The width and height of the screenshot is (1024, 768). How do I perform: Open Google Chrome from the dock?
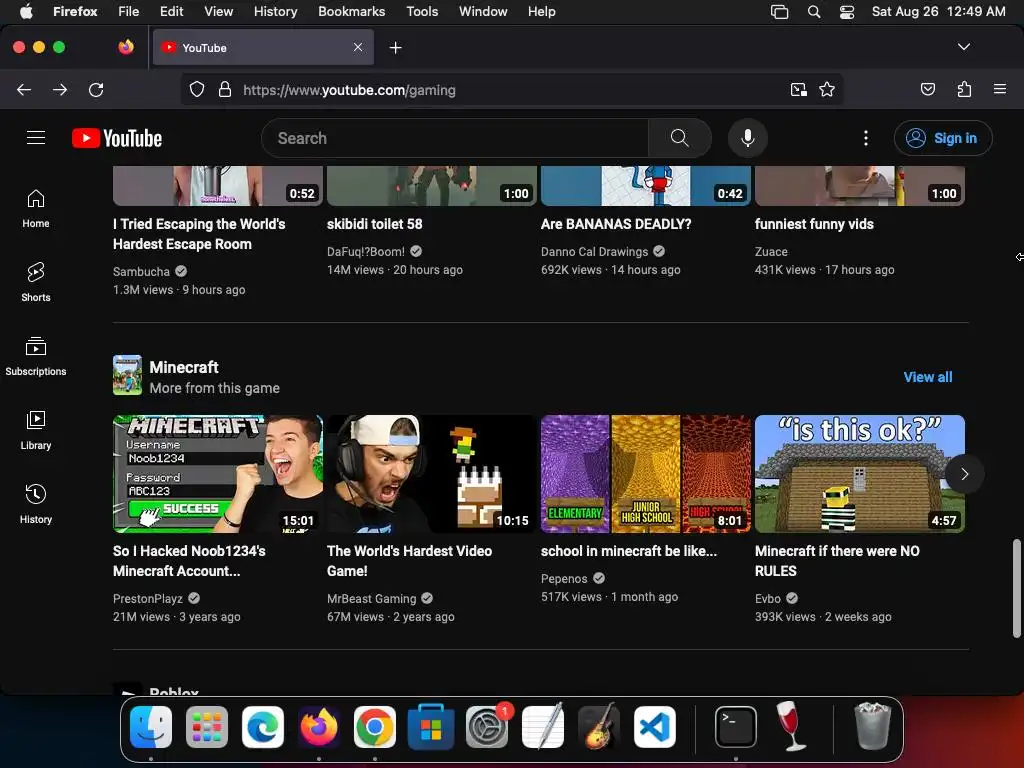click(x=374, y=727)
